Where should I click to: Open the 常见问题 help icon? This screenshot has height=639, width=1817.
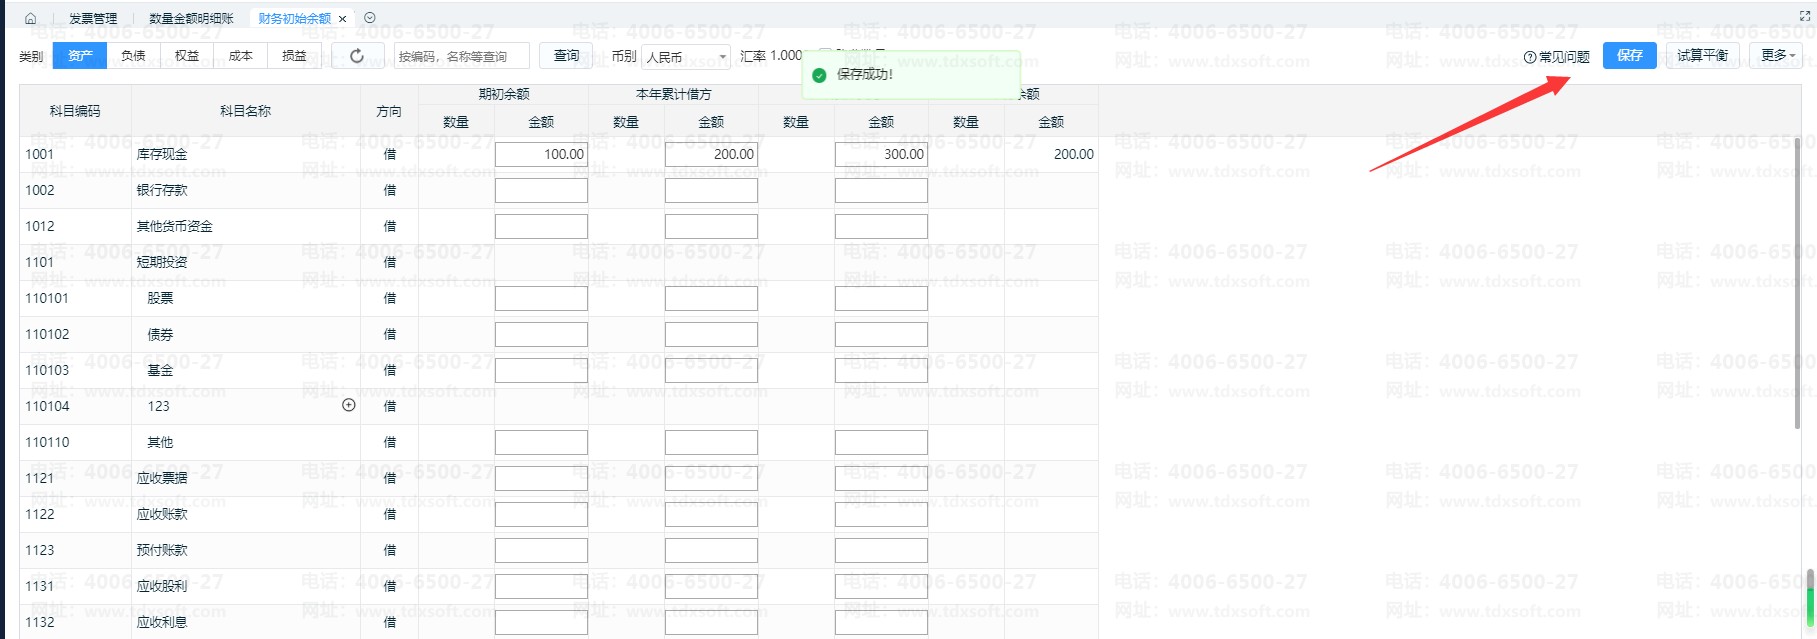pos(1529,57)
